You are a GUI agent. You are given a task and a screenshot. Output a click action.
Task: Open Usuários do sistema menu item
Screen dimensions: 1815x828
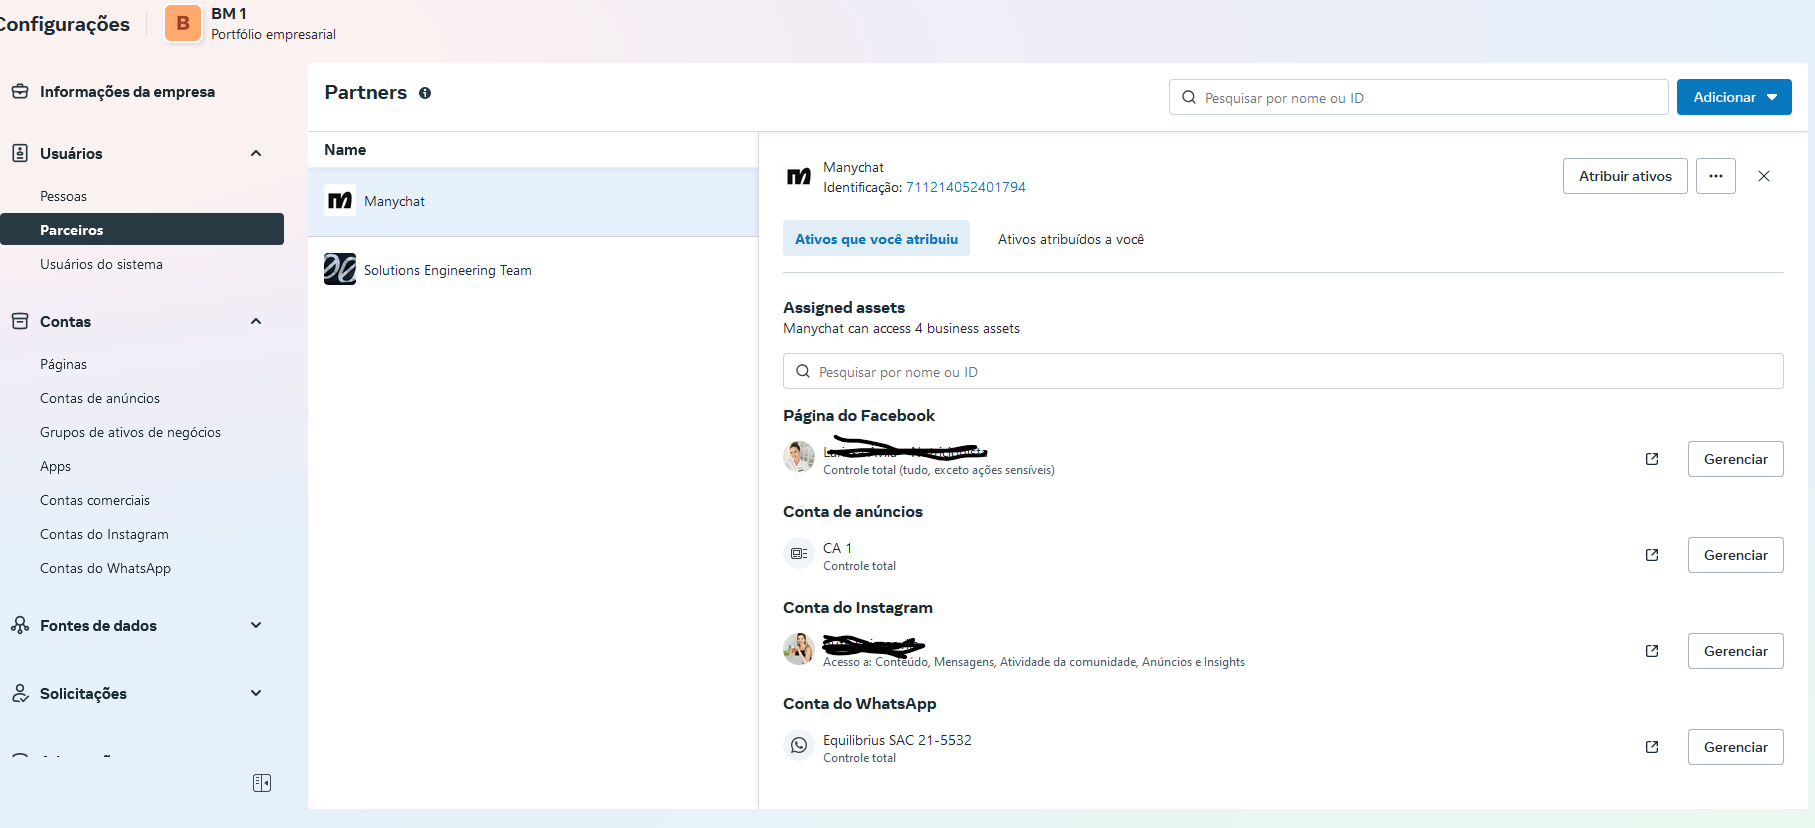(101, 264)
